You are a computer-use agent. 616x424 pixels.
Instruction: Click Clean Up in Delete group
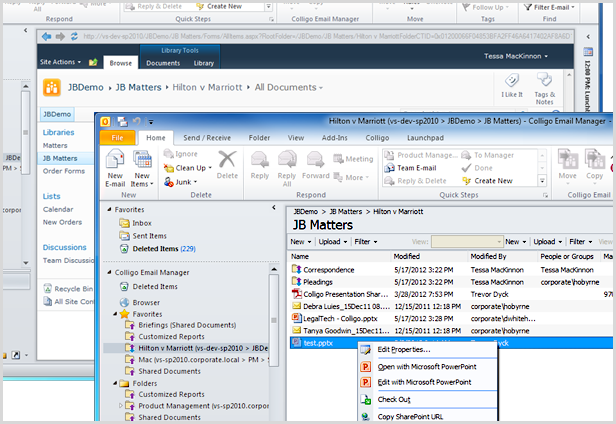tap(187, 168)
